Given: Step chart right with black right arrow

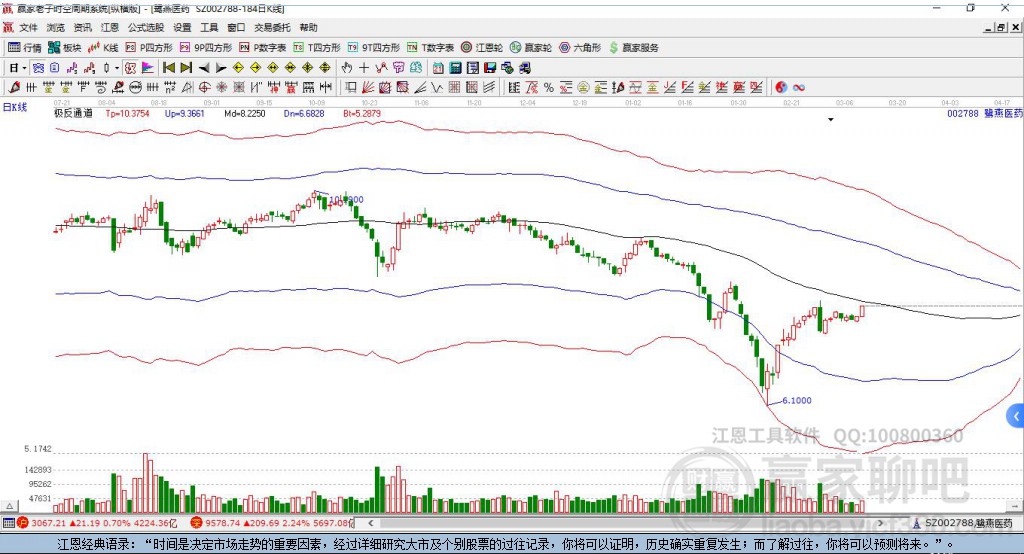Looking at the screenshot, I should tap(221, 68).
